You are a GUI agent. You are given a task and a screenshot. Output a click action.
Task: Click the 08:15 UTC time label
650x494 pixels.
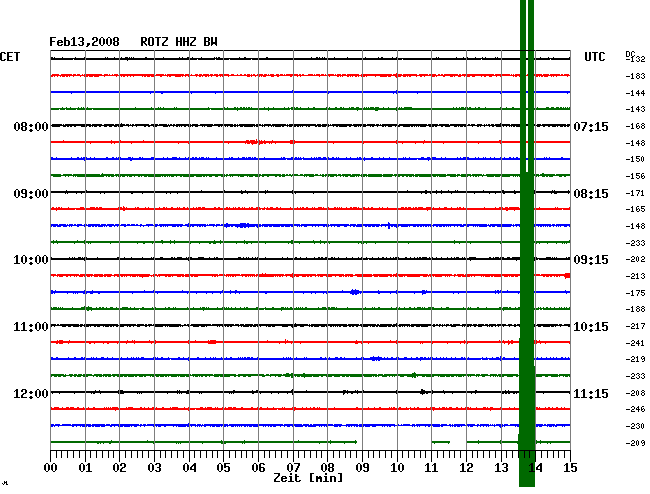(x=591, y=194)
